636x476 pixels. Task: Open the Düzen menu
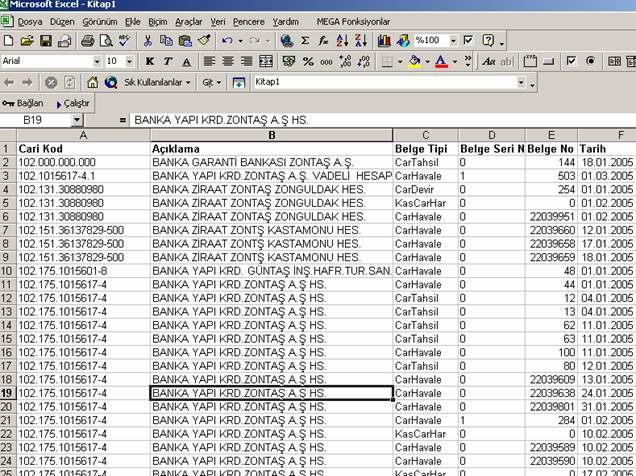point(62,22)
